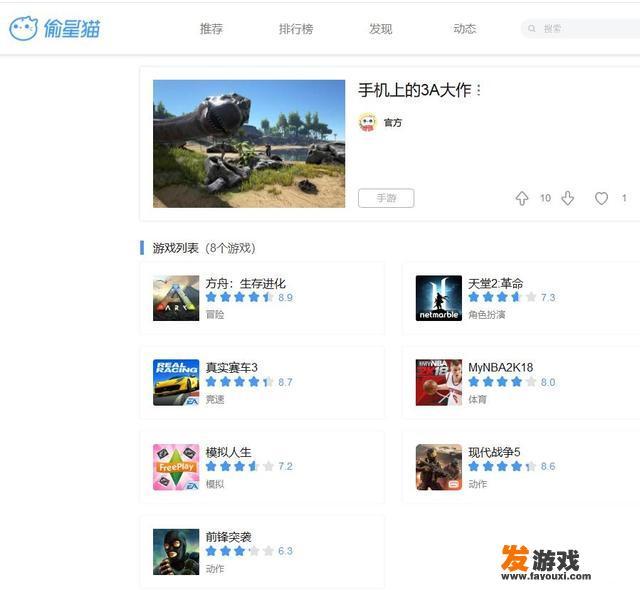This screenshot has height=590, width=640.
Task: Click the 偷星猫 cat logo icon
Action: (23, 29)
